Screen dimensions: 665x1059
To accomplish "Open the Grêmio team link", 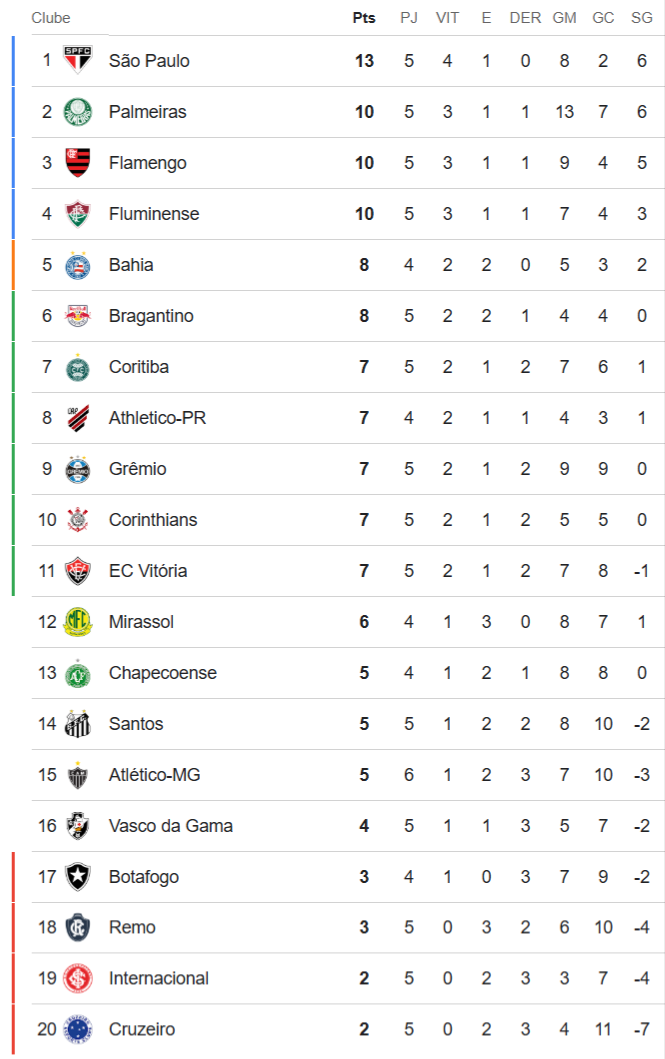I will point(137,469).
